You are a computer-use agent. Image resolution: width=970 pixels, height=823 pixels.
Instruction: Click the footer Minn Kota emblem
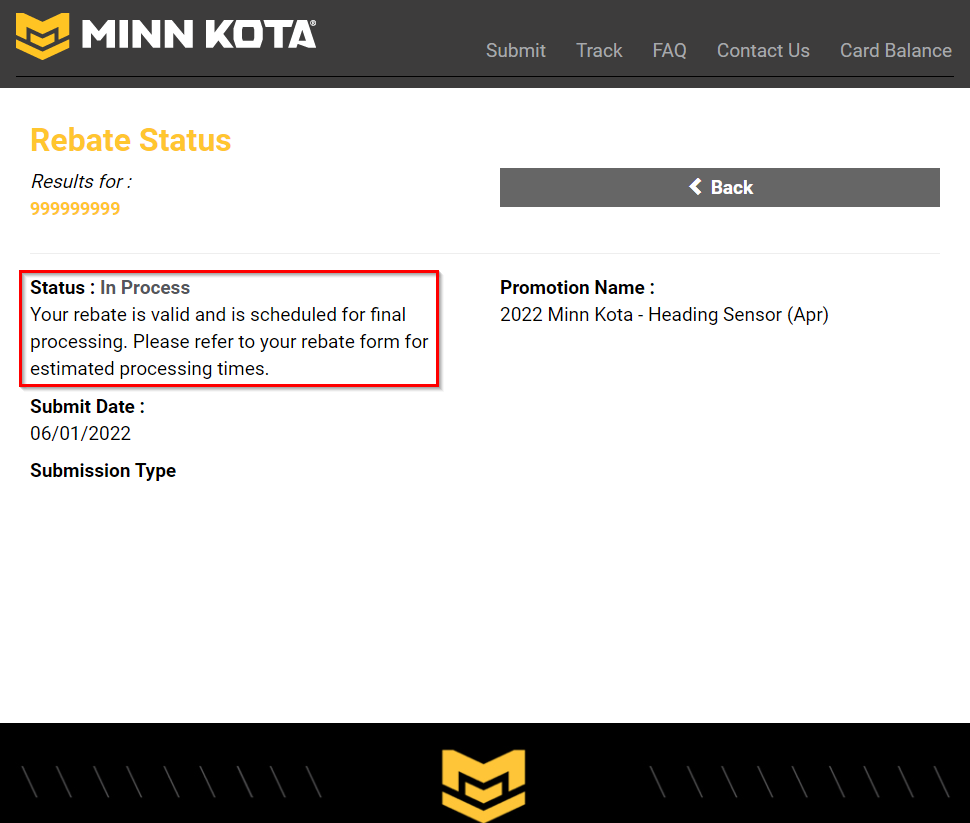click(x=484, y=785)
